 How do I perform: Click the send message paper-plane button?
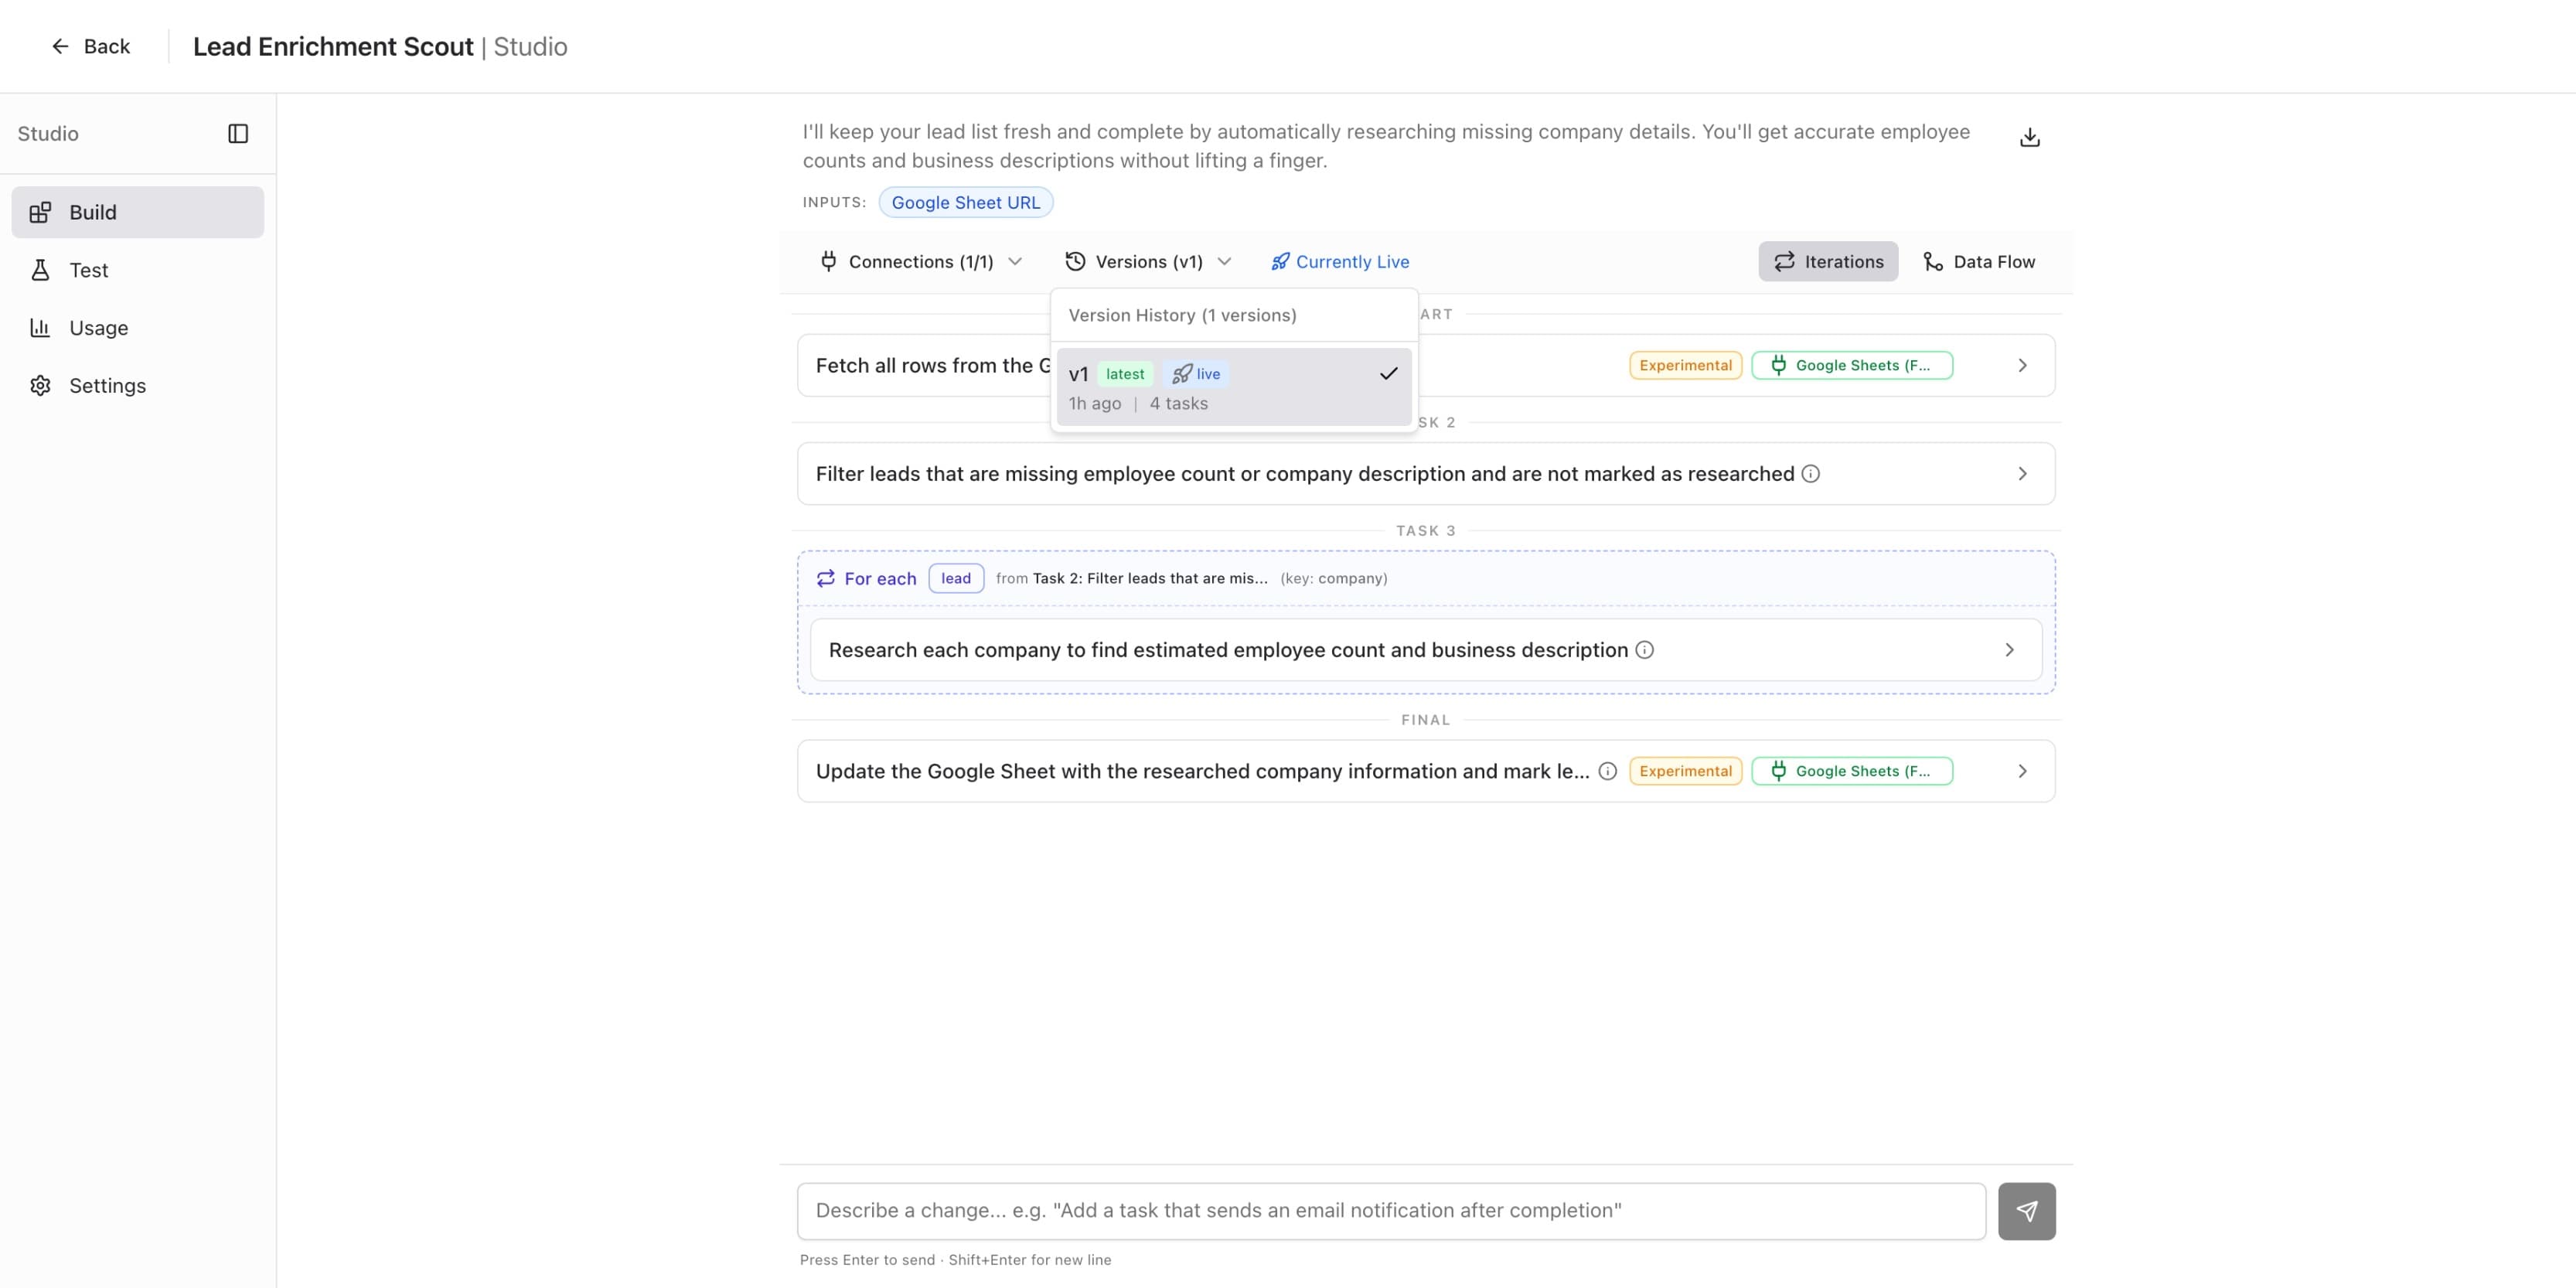pyautogui.click(x=2026, y=1211)
